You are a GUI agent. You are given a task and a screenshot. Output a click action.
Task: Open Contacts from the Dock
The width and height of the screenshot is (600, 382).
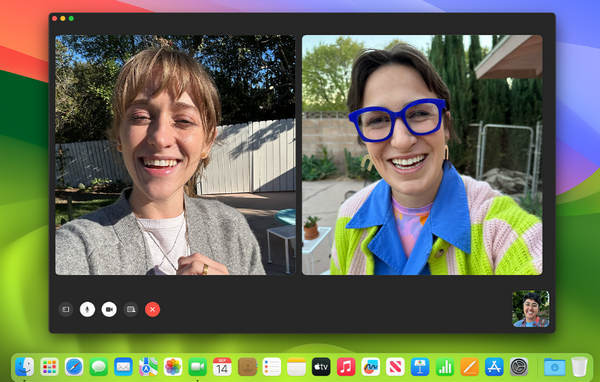click(247, 367)
